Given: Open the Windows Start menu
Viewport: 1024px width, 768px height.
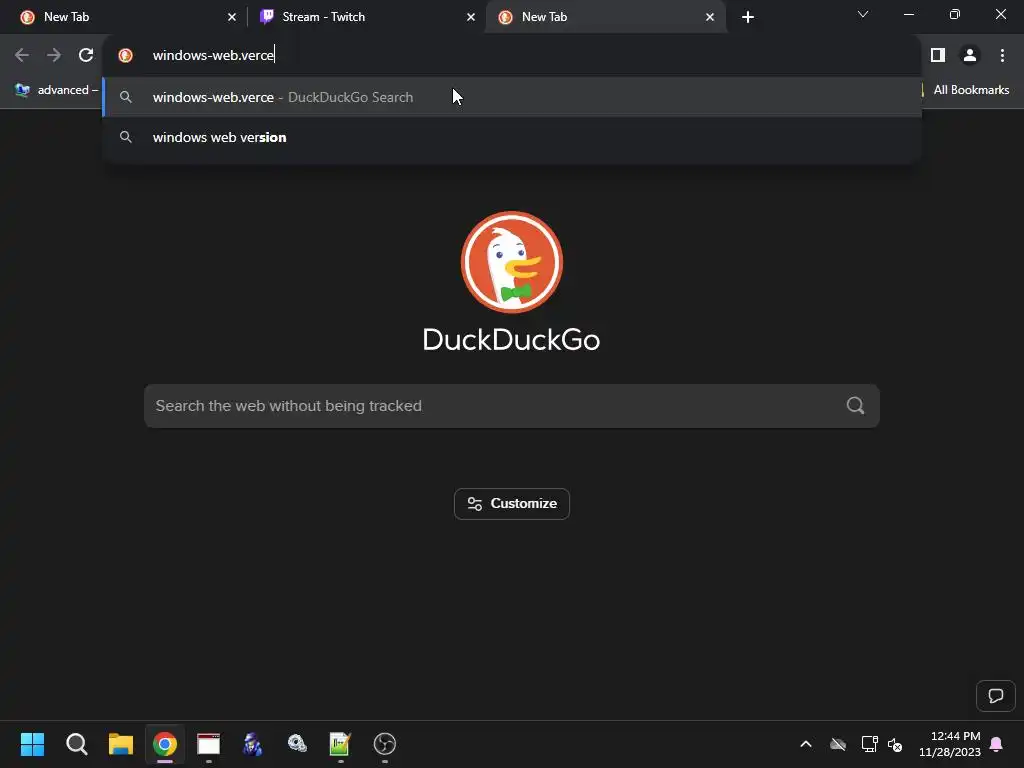Looking at the screenshot, I should click(32, 744).
